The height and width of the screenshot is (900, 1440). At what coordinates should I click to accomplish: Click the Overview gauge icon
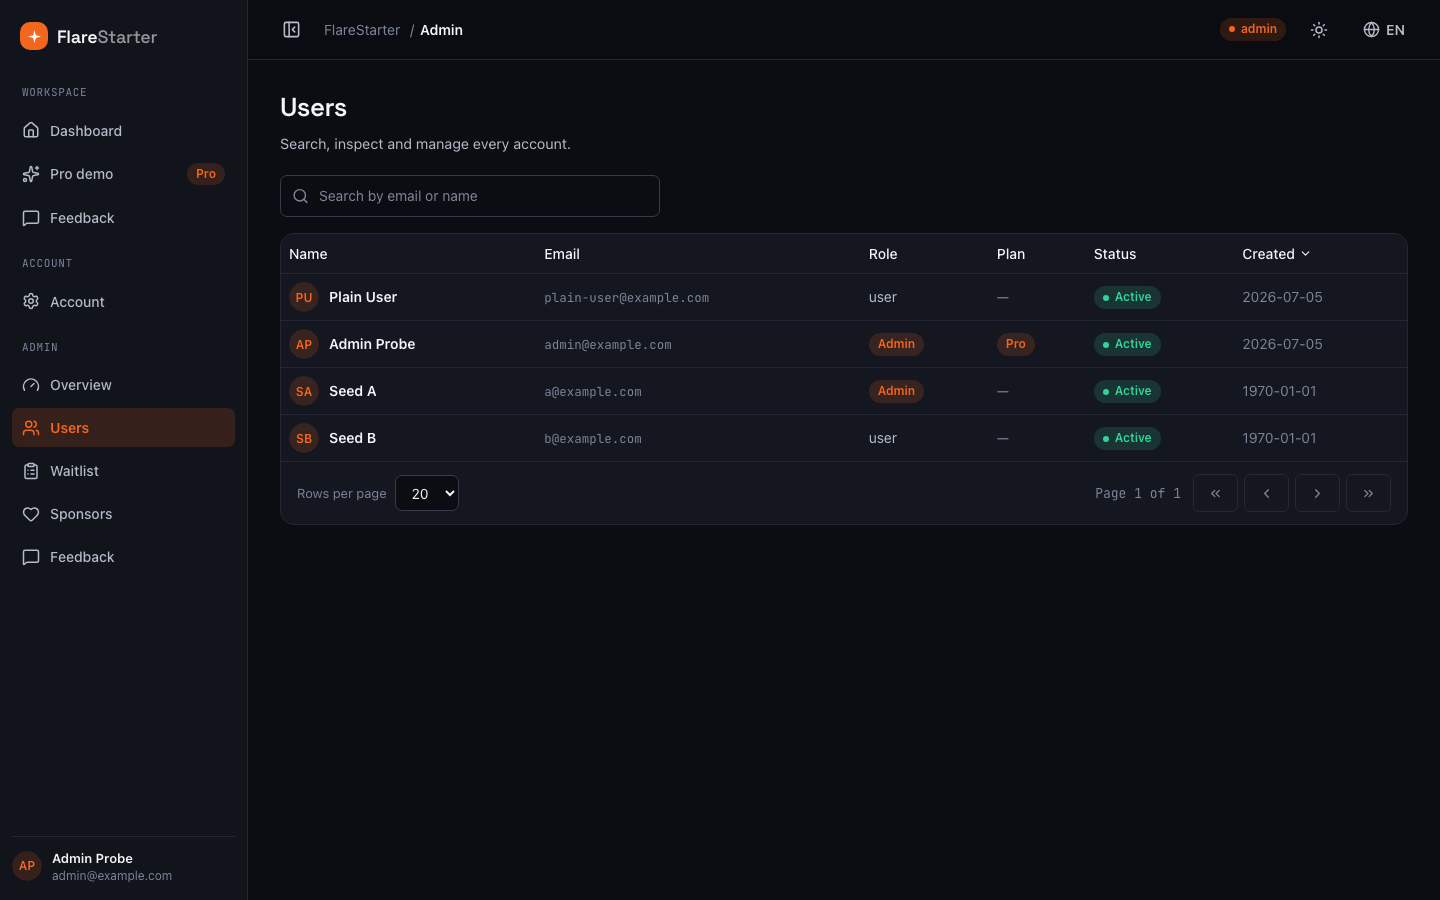coord(31,385)
